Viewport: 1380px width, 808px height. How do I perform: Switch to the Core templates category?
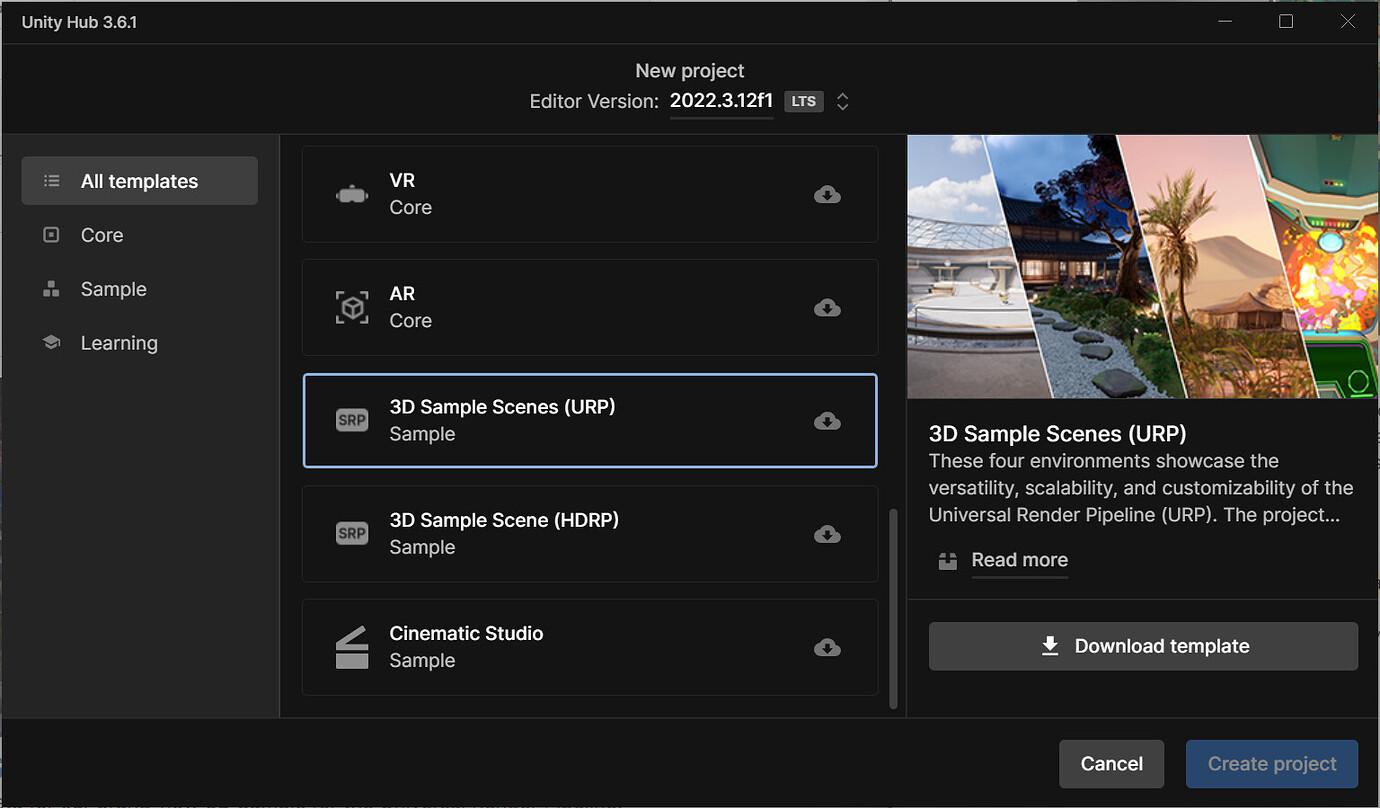(x=101, y=235)
